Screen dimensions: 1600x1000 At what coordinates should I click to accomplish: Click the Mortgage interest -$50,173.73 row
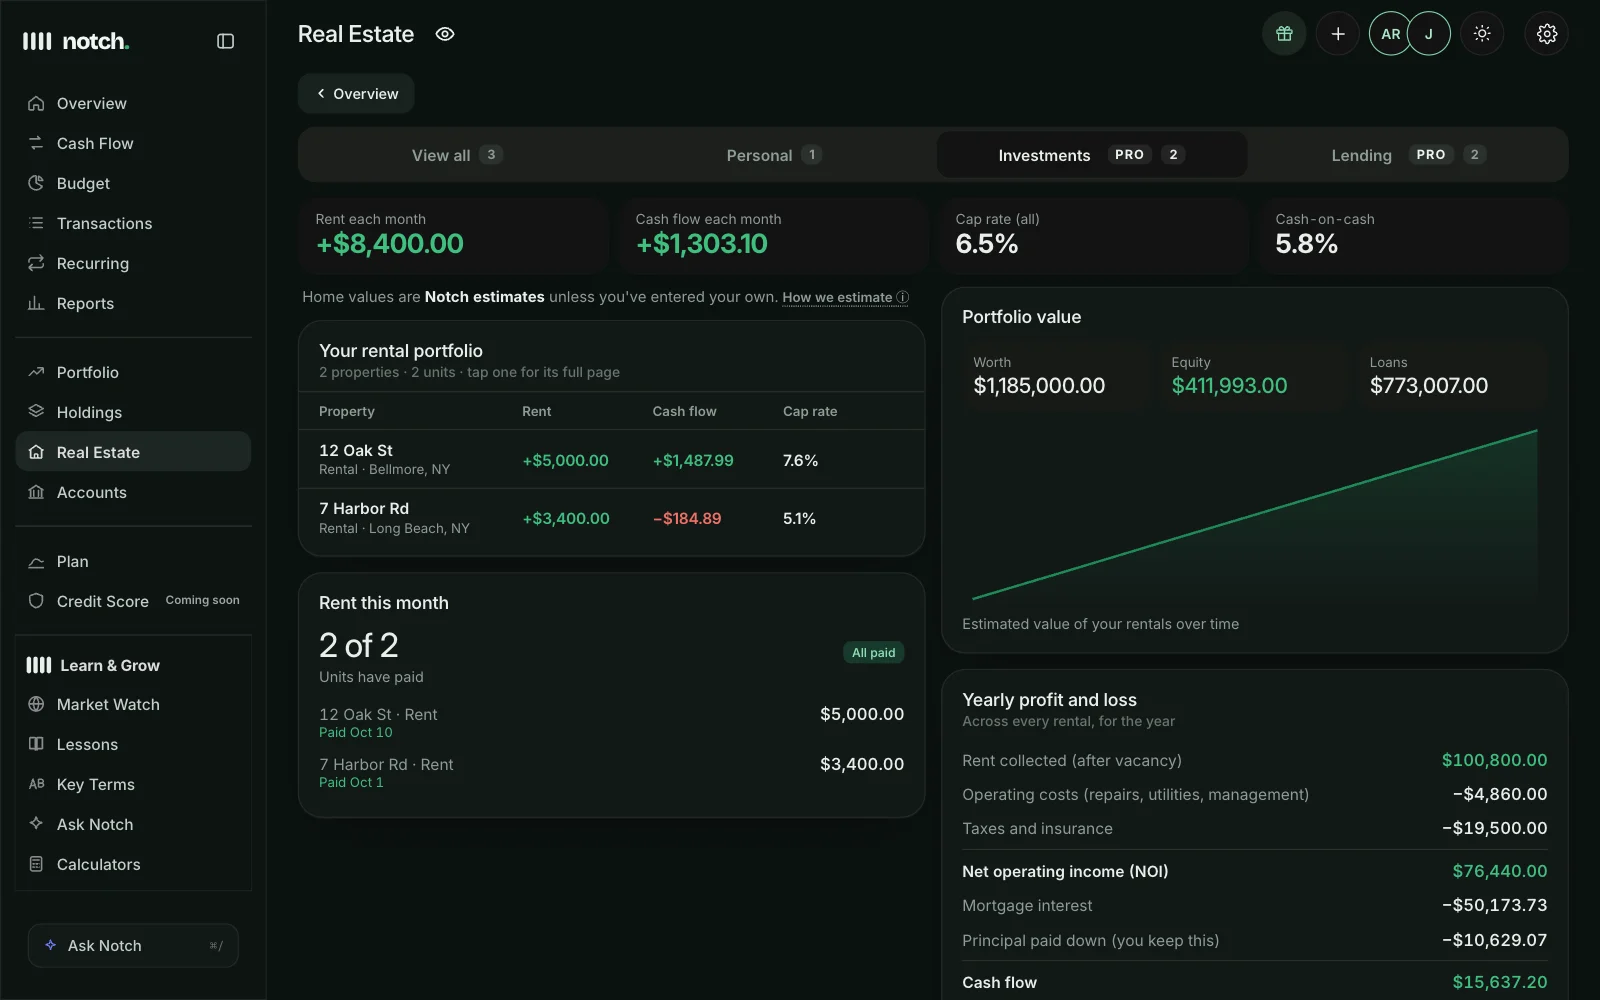point(1254,905)
